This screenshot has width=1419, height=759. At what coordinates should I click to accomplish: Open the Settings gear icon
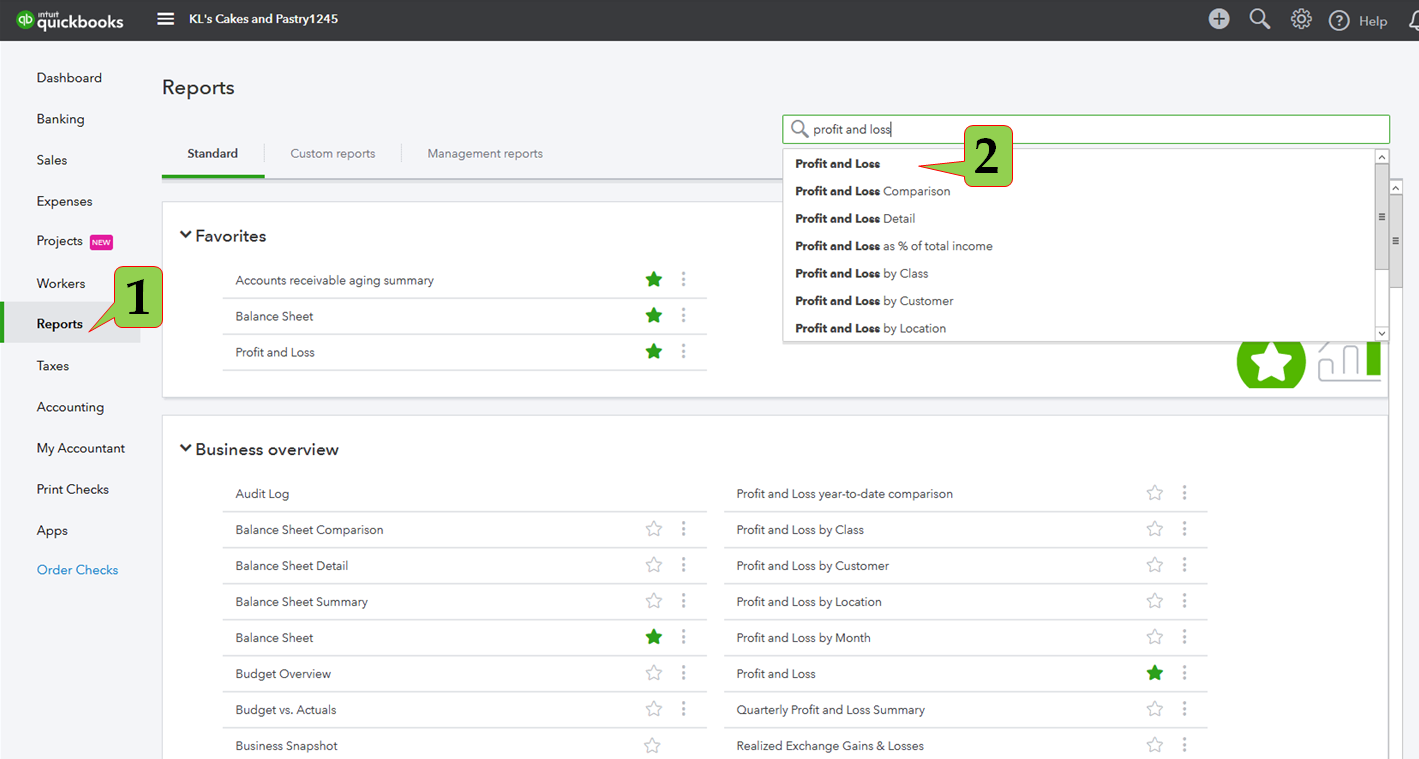1300,19
